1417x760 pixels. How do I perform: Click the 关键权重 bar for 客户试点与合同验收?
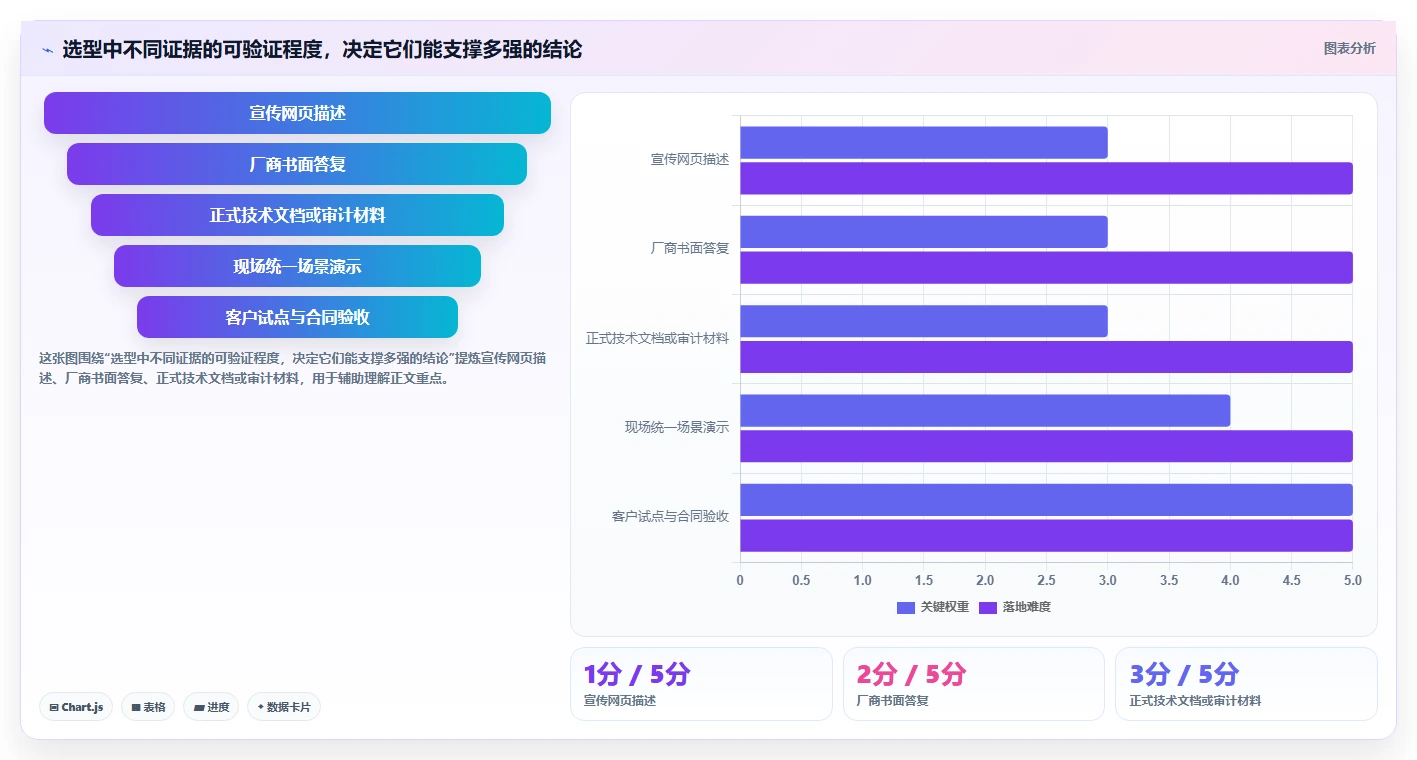pyautogui.click(x=1046, y=500)
